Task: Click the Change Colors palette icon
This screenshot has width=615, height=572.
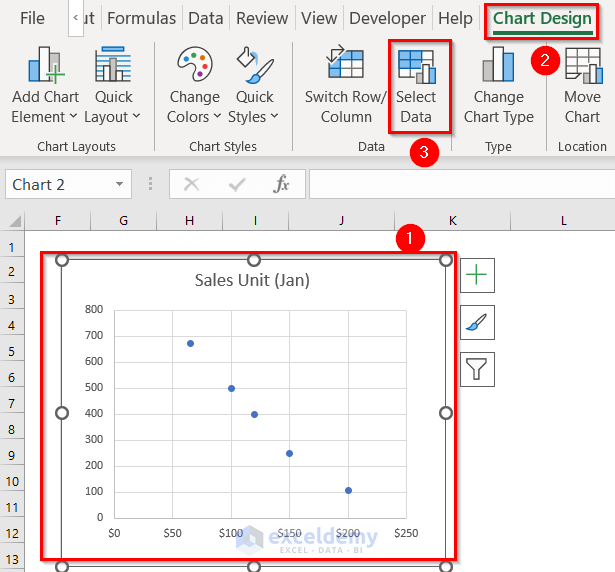Action: pyautogui.click(x=195, y=64)
